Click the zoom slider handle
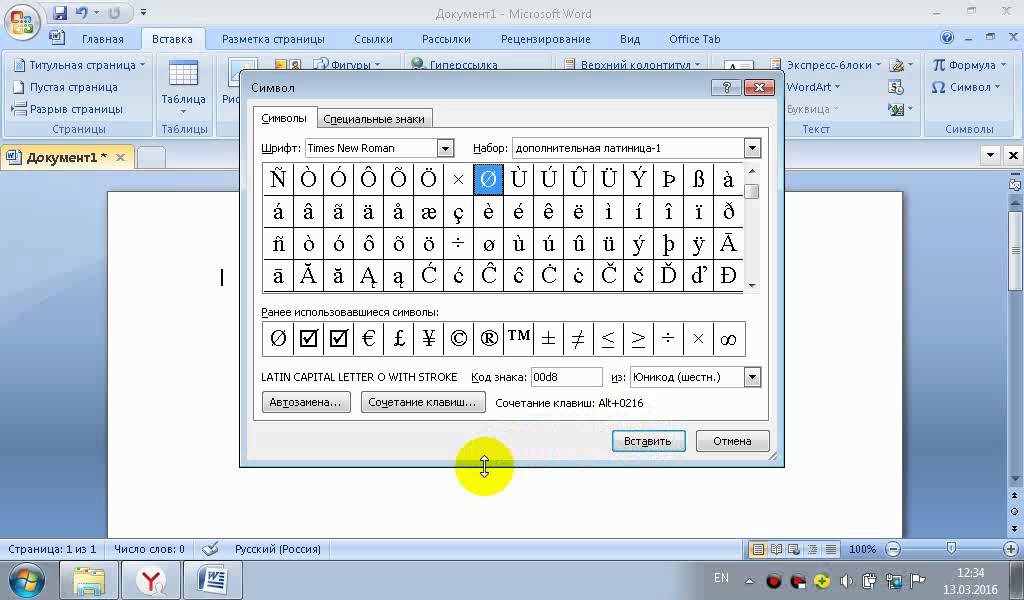Screen dimensions: 1024x600 coord(951,549)
